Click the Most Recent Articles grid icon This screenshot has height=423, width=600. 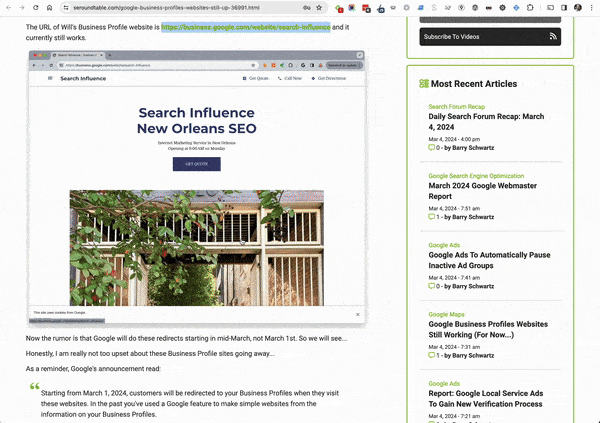click(424, 83)
